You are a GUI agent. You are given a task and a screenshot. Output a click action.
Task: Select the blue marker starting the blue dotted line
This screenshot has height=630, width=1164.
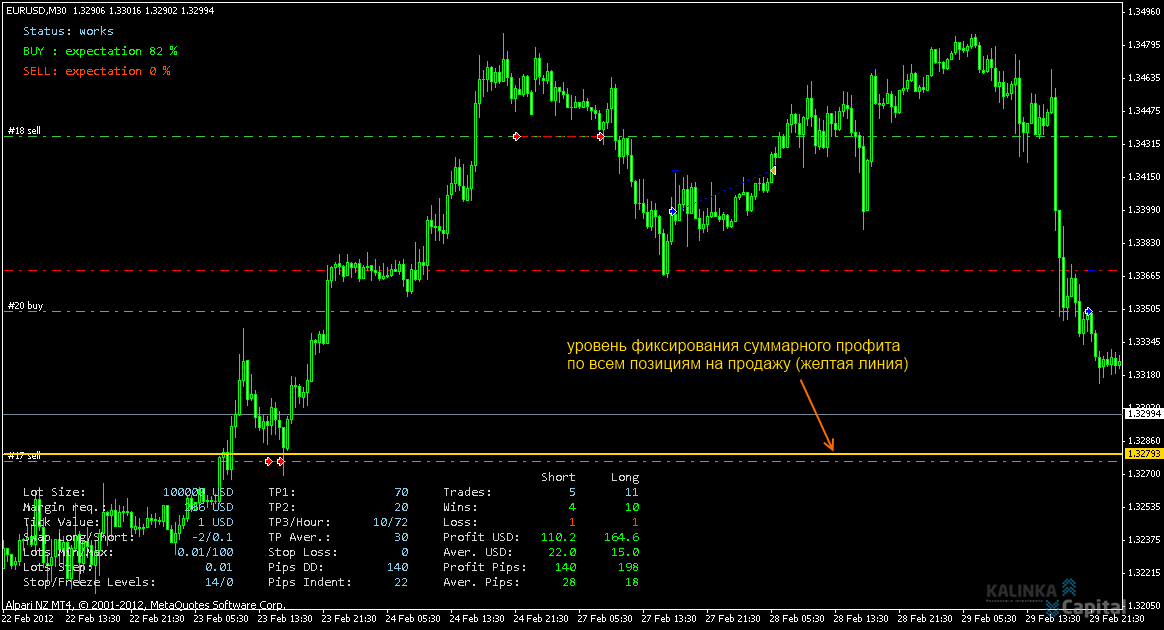click(x=673, y=211)
